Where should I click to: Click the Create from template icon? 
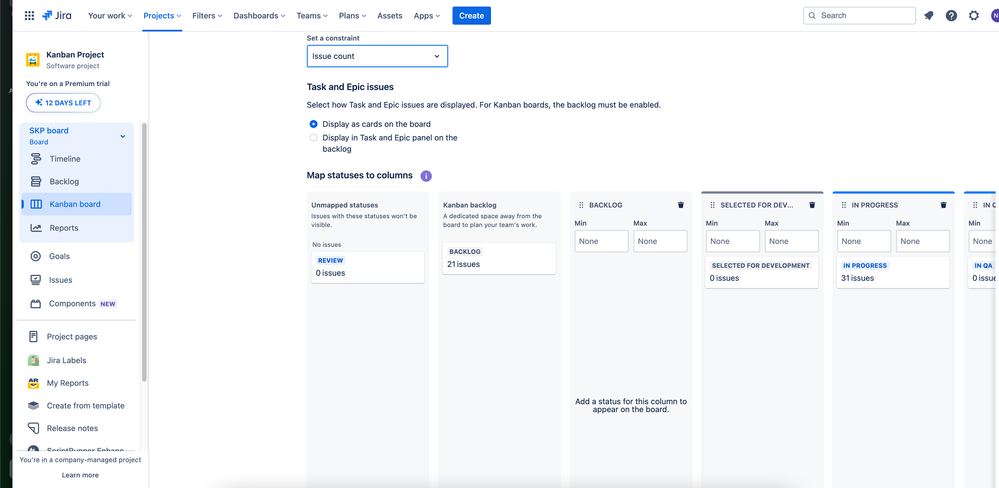(x=34, y=405)
